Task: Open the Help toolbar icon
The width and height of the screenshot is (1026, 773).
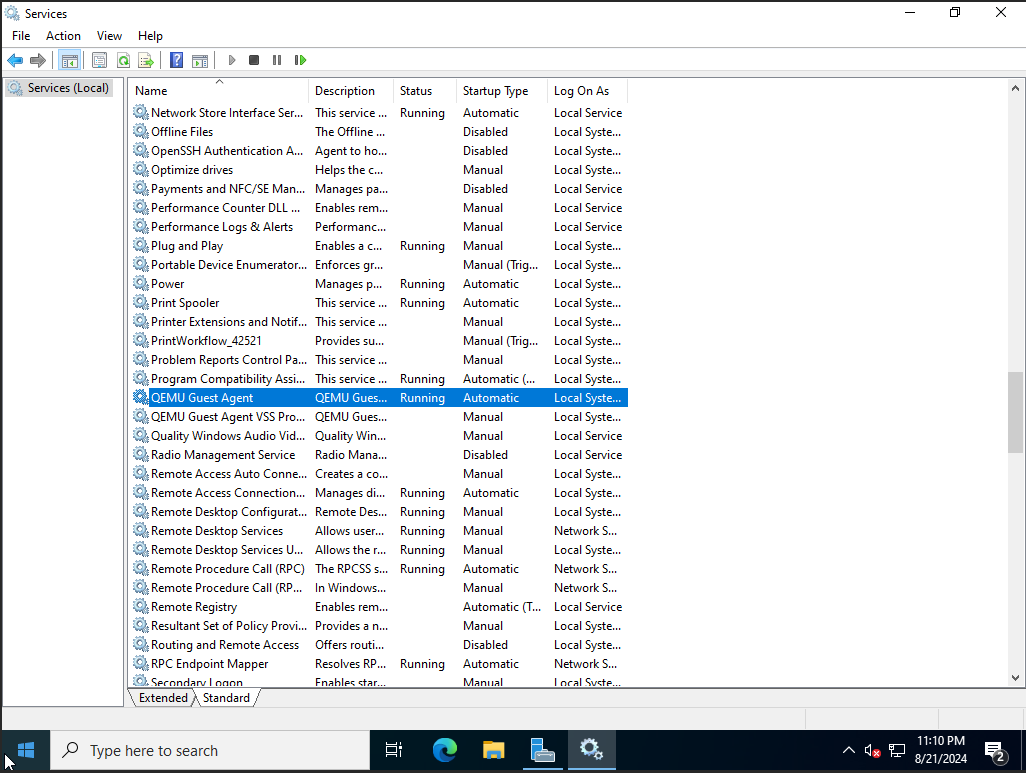Action: [177, 60]
